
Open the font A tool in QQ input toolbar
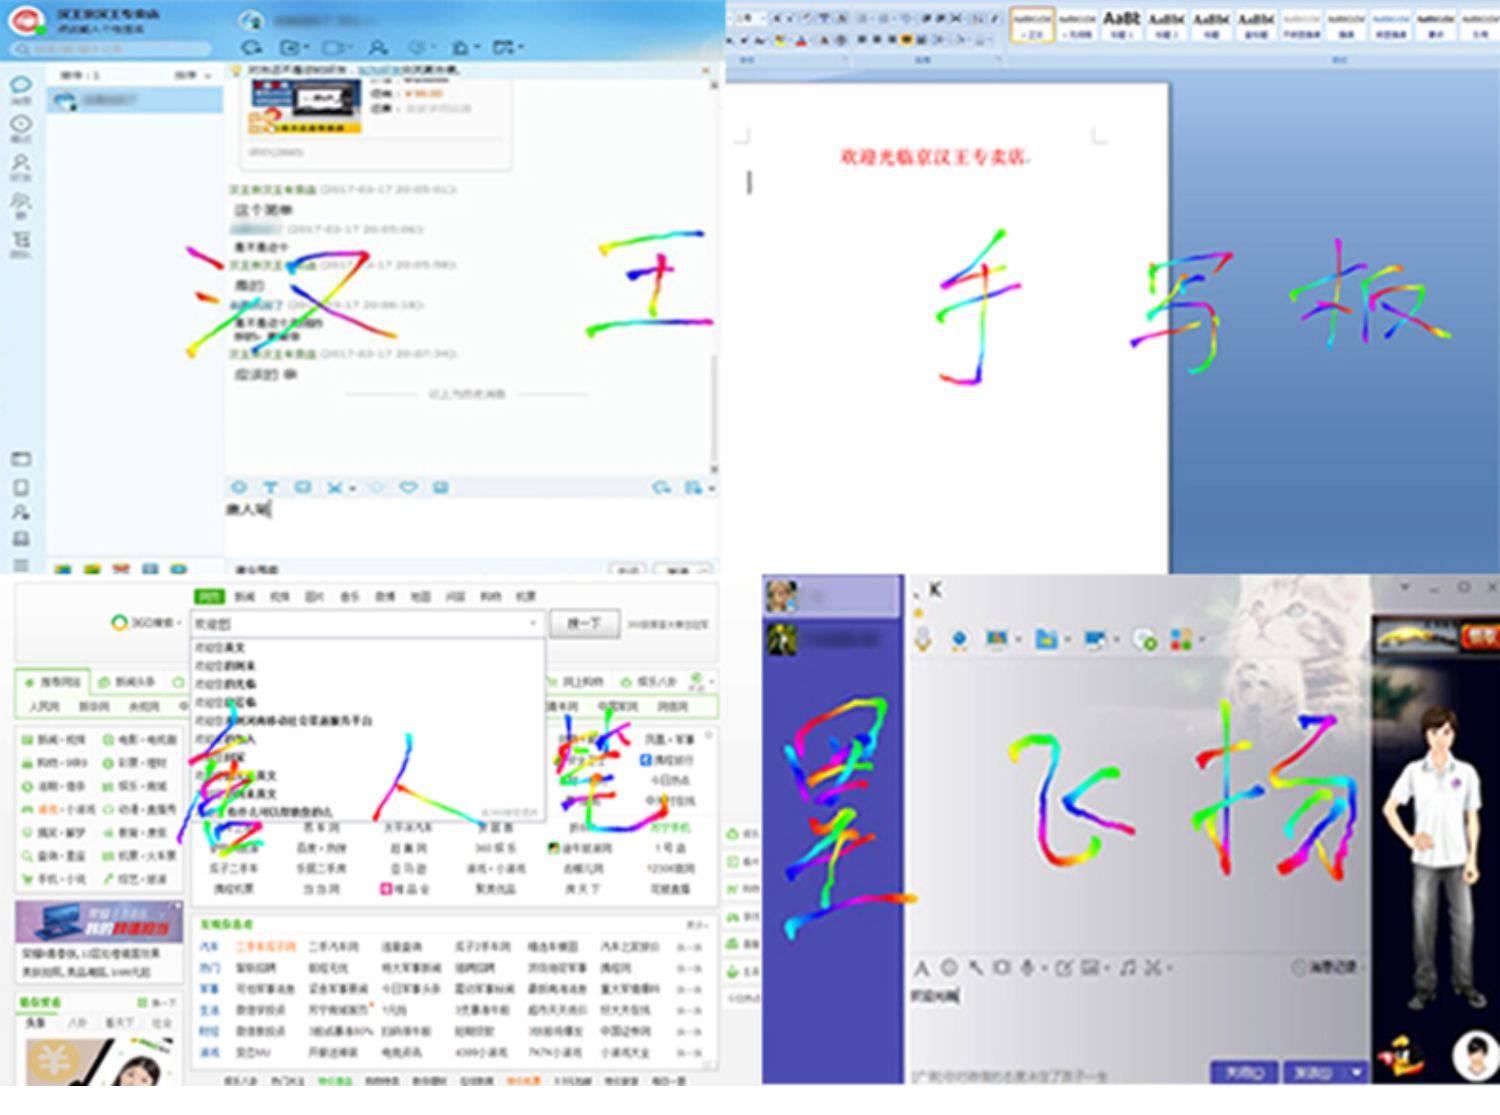[x=921, y=968]
